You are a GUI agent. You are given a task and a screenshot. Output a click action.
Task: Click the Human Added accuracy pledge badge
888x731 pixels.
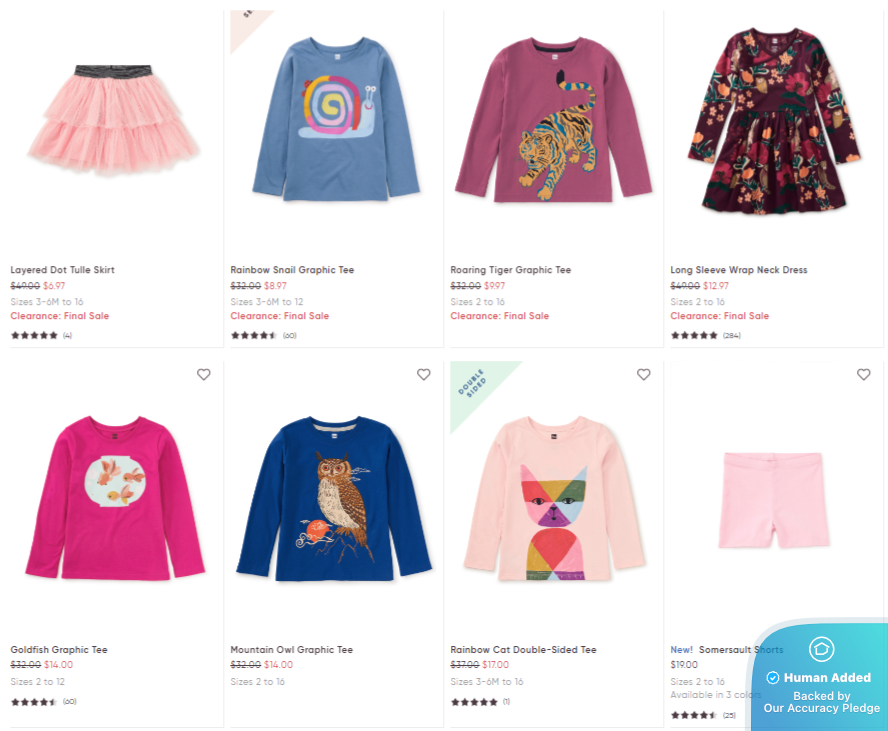[820, 677]
